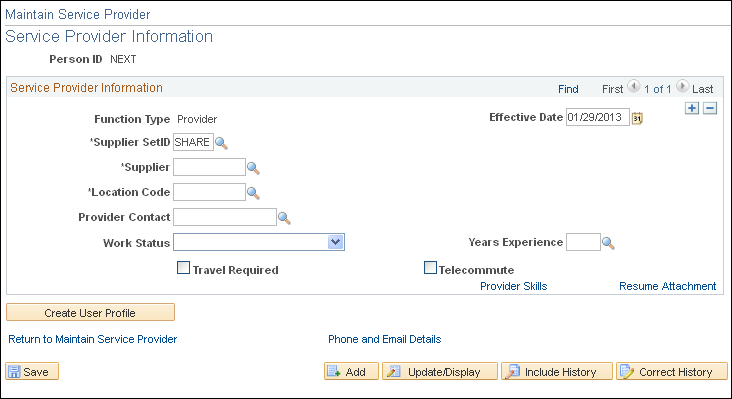Click the Function Type value Provider
Screen dimensions: 732x399
click(x=197, y=119)
